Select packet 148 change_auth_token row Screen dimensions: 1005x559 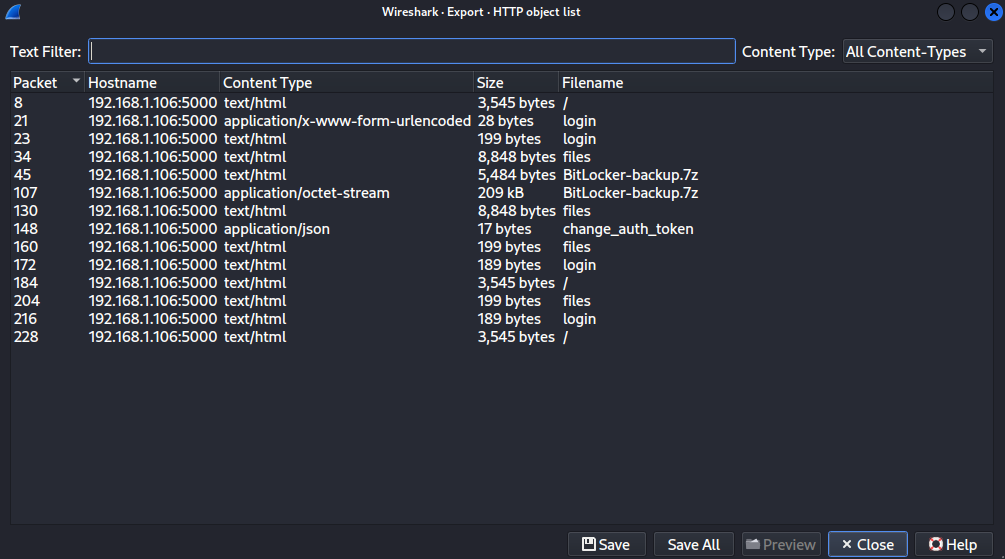[502, 229]
